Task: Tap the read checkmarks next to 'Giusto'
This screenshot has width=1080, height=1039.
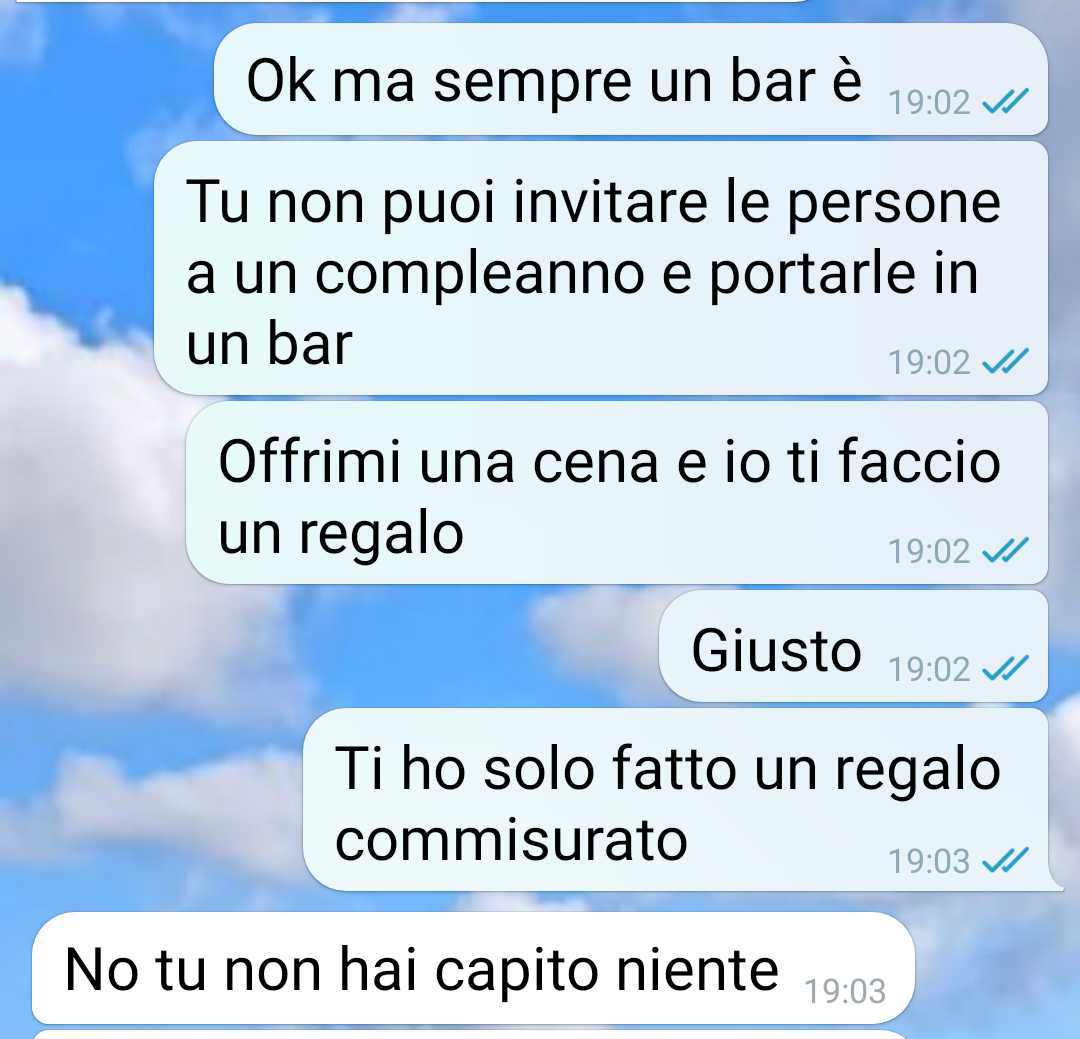Action: tap(1005, 668)
